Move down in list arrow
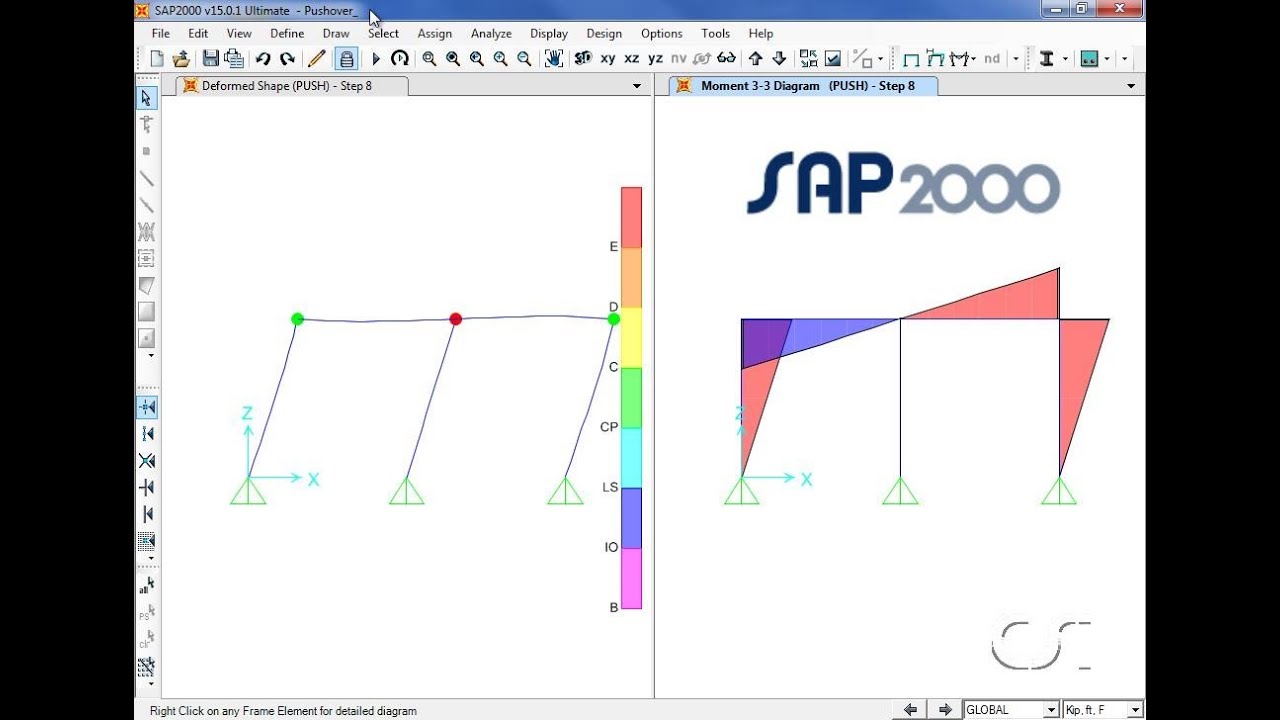Screen dimensions: 1280x720 point(780,59)
